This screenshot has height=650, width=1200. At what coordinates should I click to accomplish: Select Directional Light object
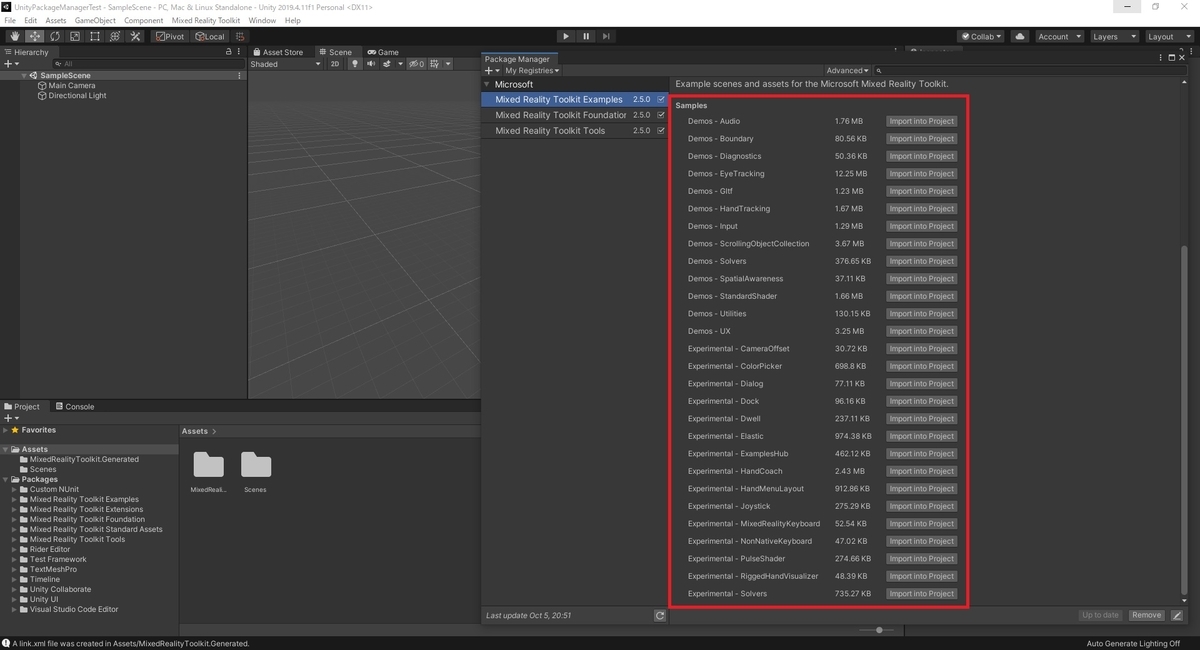[77, 96]
